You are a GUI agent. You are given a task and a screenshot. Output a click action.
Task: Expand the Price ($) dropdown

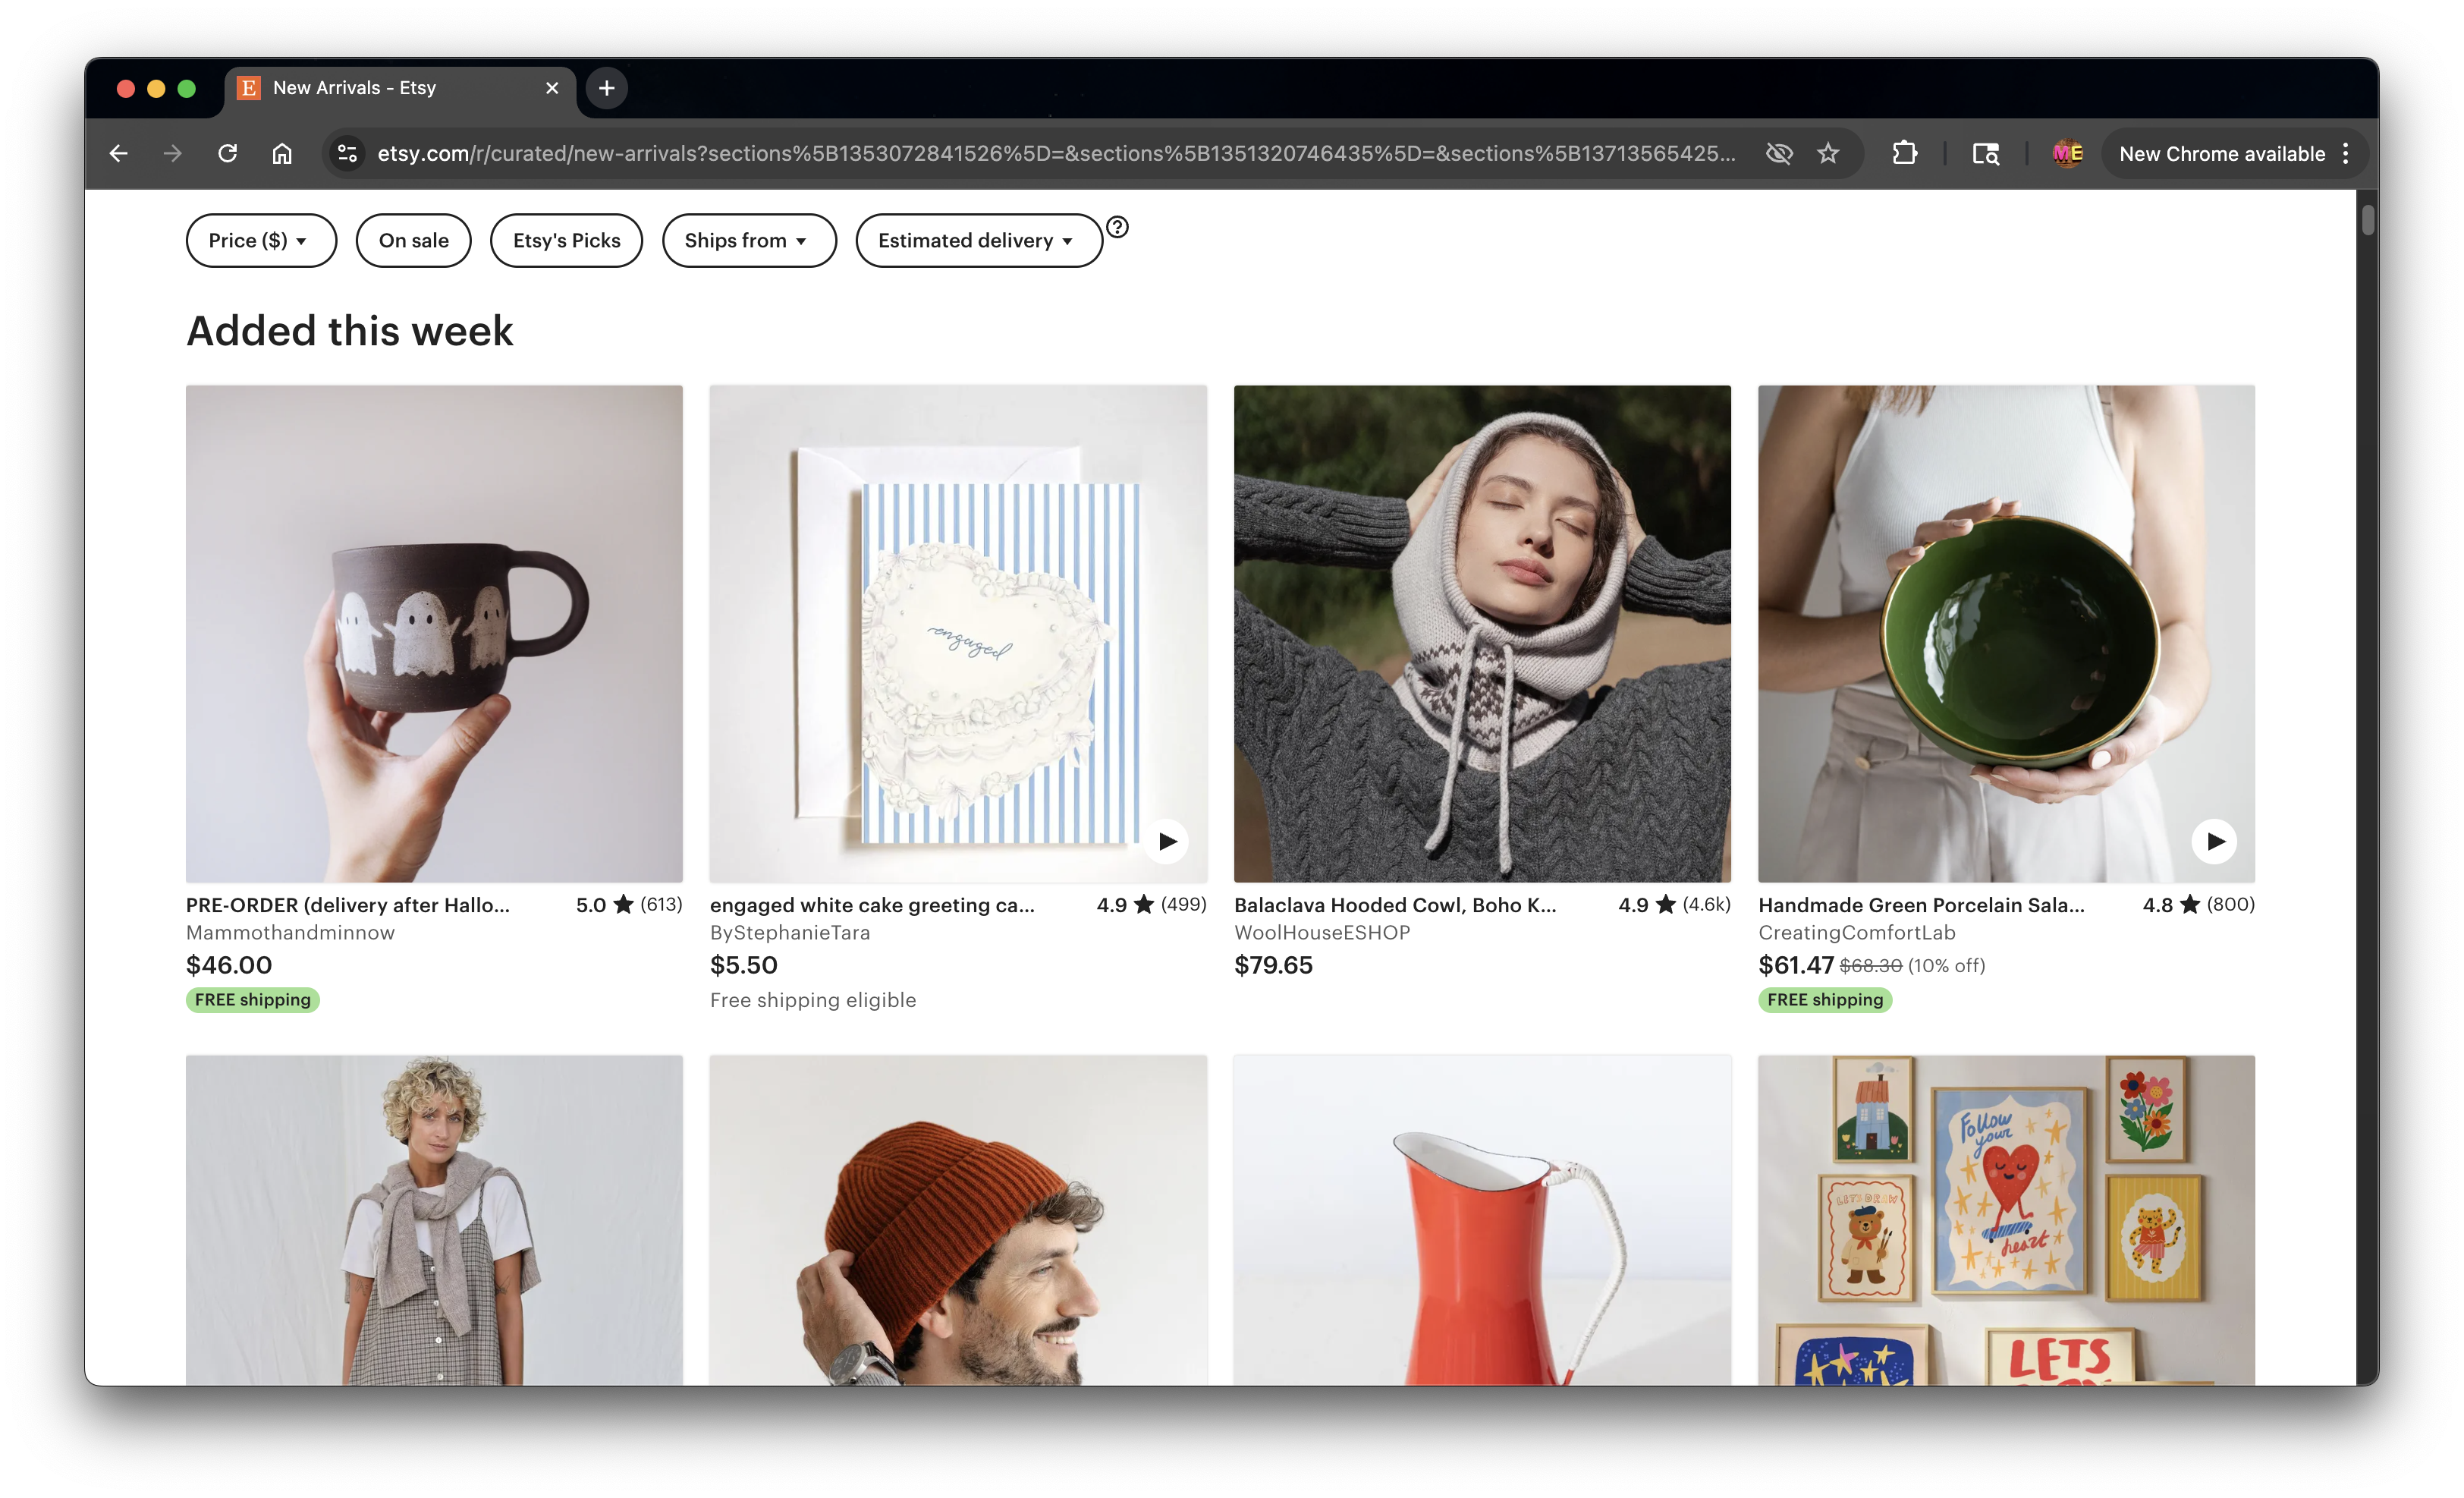[260, 240]
